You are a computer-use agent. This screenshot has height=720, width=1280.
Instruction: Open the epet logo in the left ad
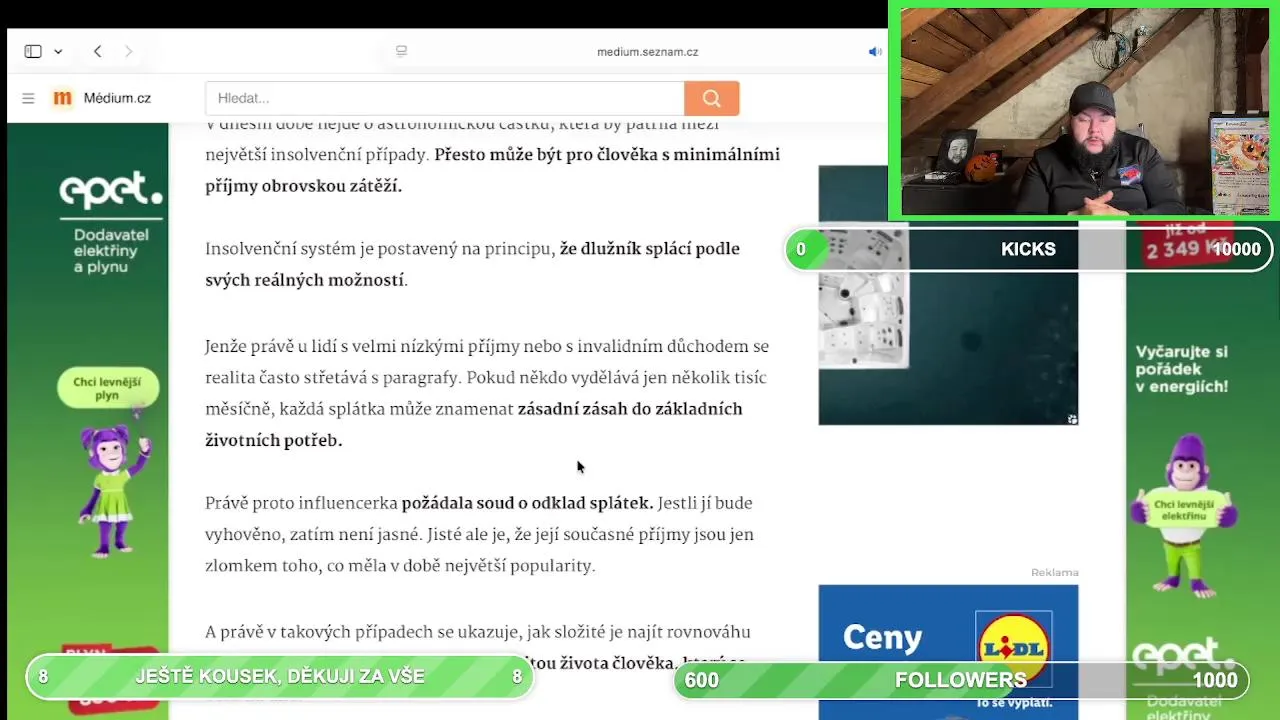[x=110, y=190]
